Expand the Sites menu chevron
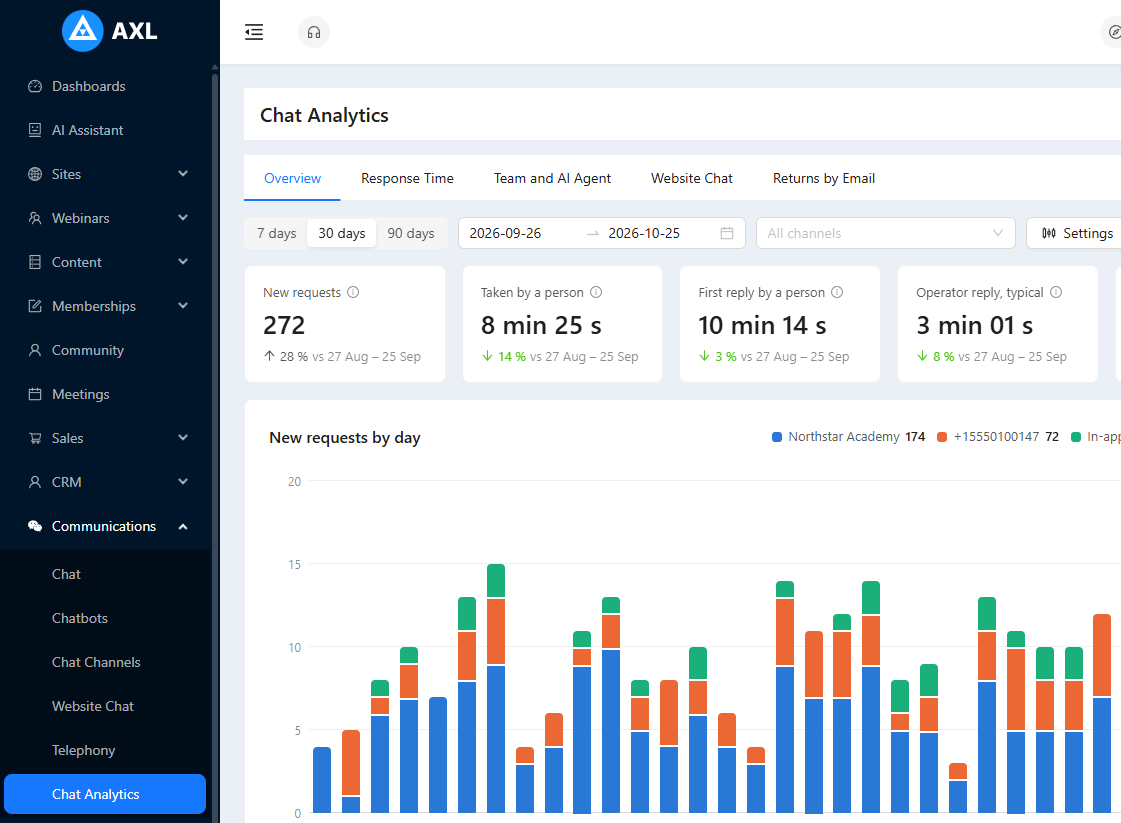The image size is (1121, 823). coord(183,174)
